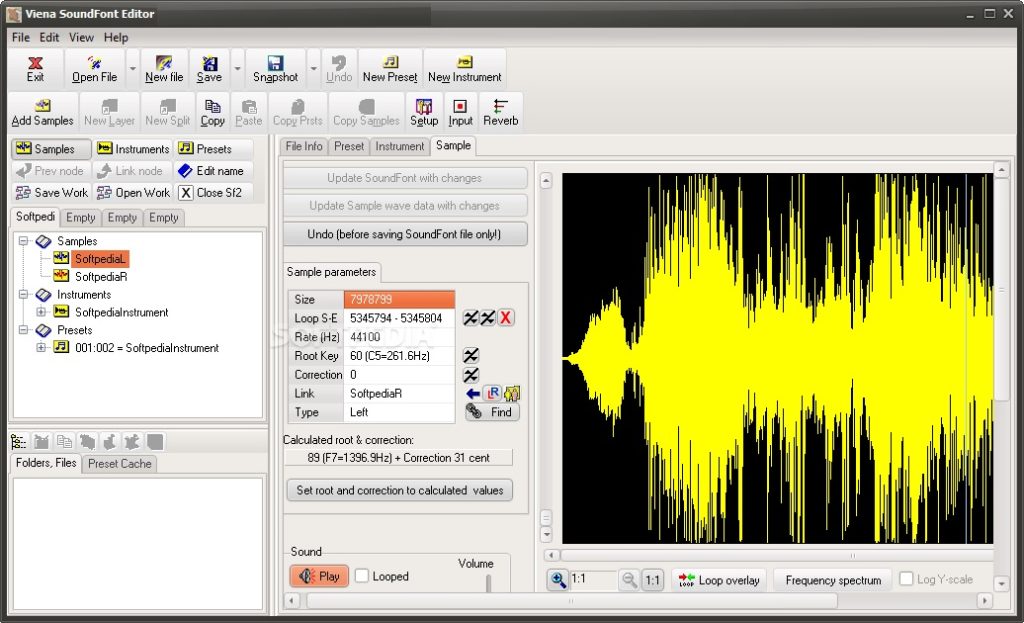
Task: Click the zoom in magnifier icon
Action: (x=557, y=580)
